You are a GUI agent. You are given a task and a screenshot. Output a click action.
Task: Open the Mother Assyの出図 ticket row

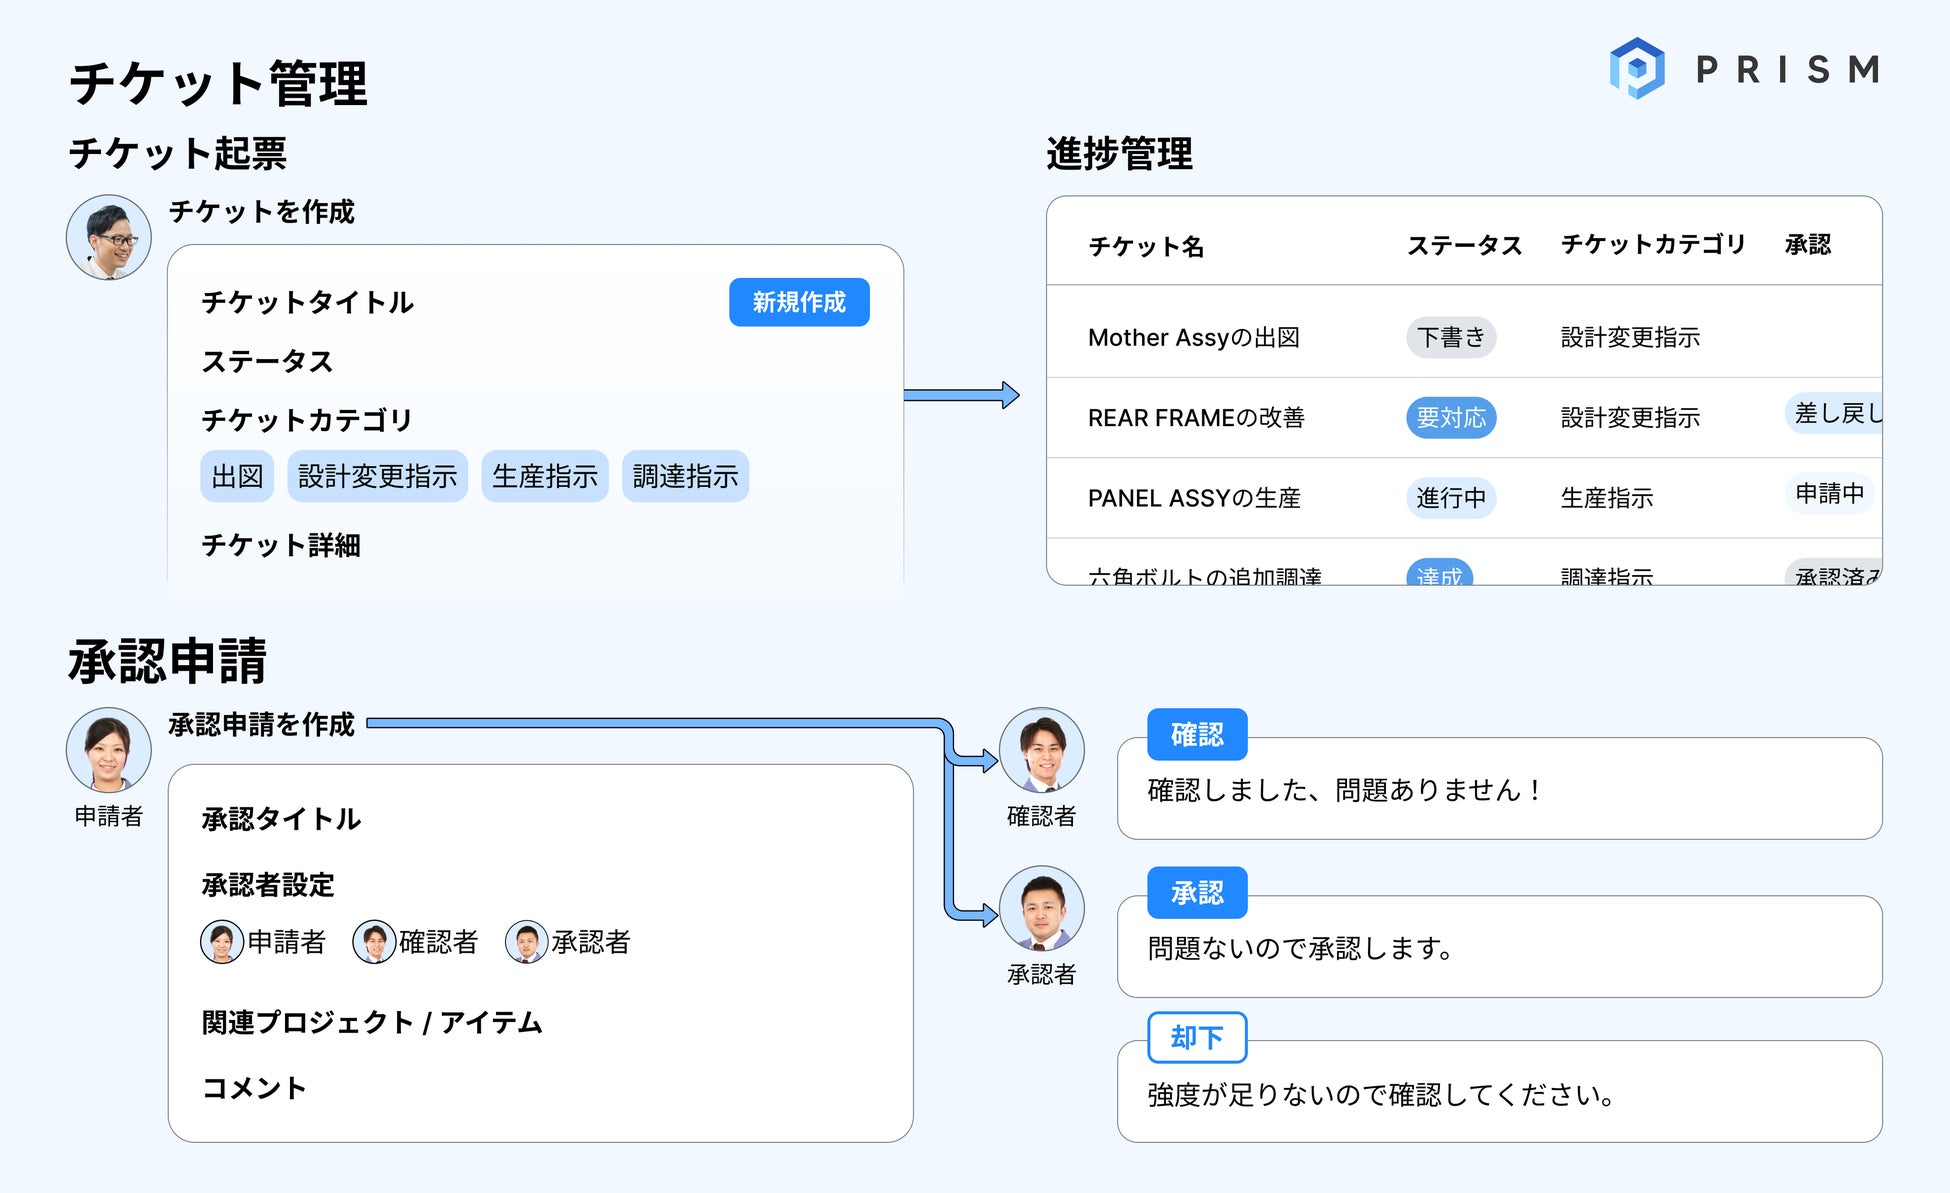tap(1193, 337)
